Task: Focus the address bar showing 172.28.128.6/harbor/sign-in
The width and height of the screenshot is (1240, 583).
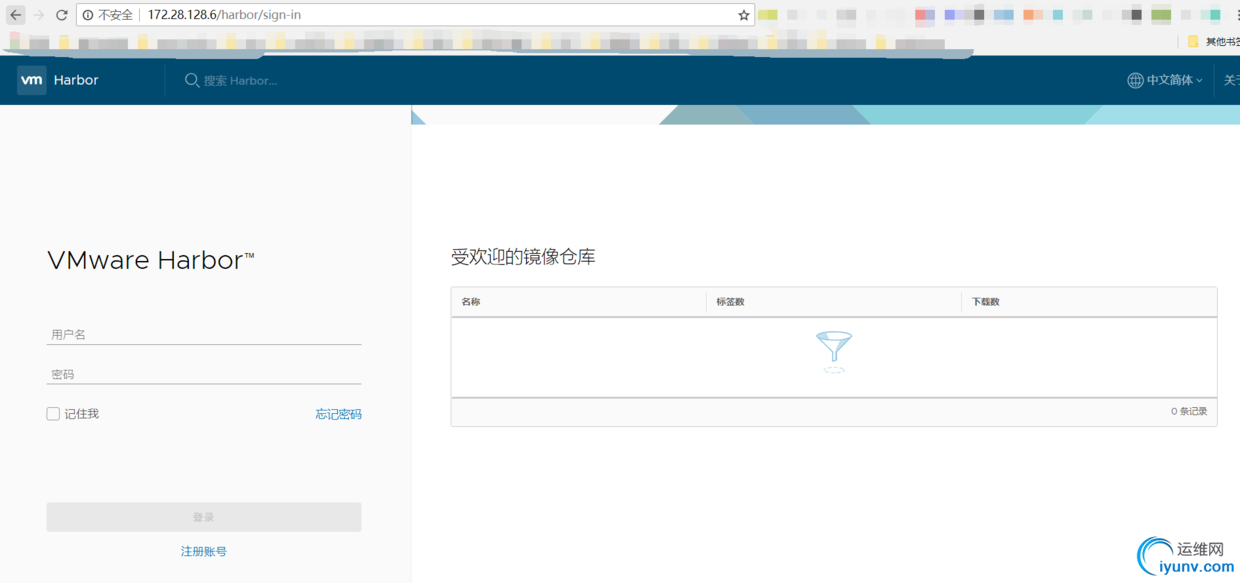Action: coord(415,15)
